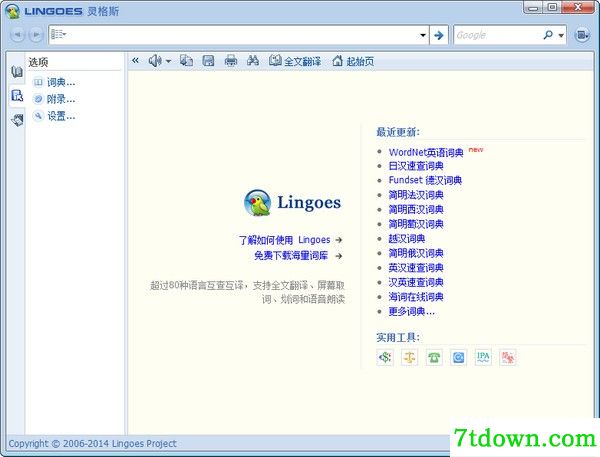Expand the search engine dropdown arrow
The height and width of the screenshot is (457, 600).
tap(561, 36)
